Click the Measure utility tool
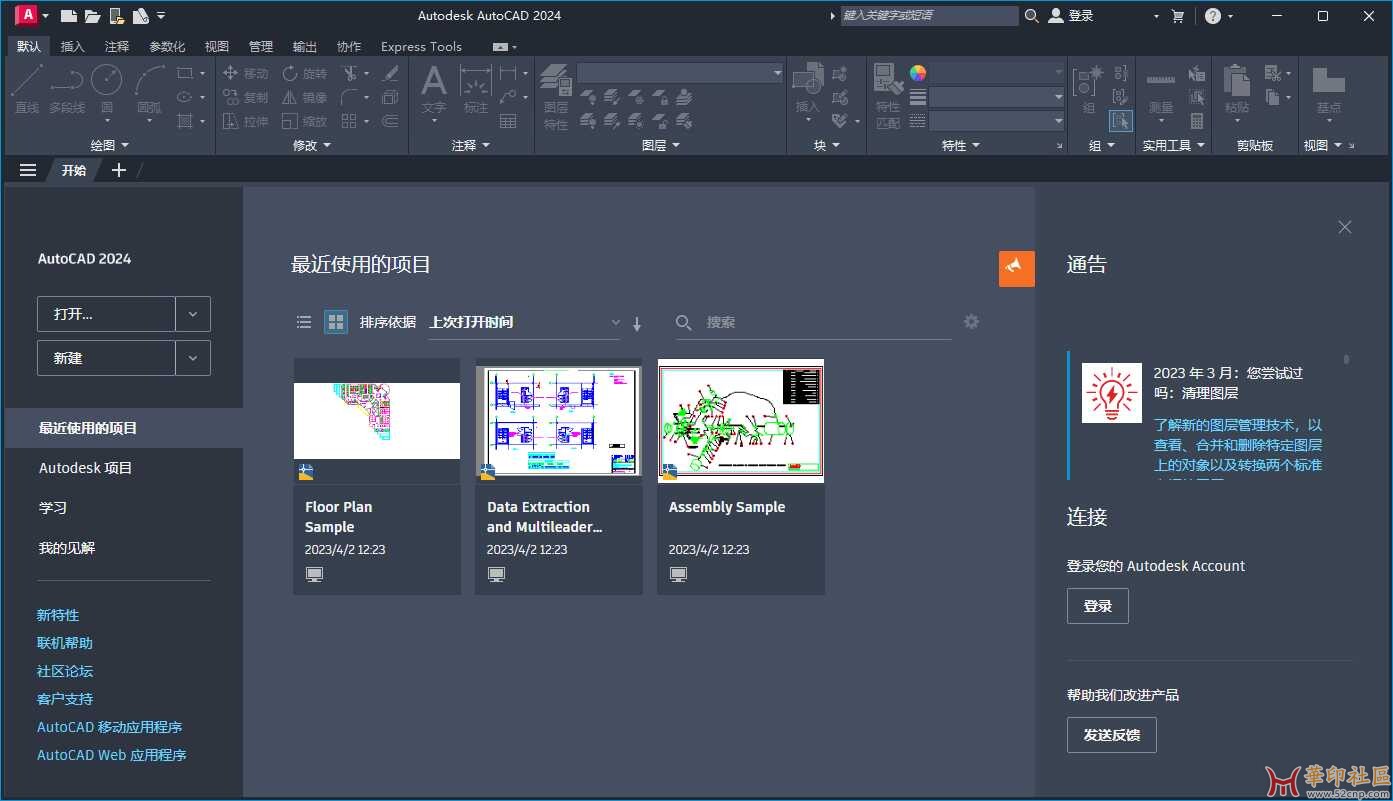Screen dimensions: 1393x801 (x=1160, y=88)
